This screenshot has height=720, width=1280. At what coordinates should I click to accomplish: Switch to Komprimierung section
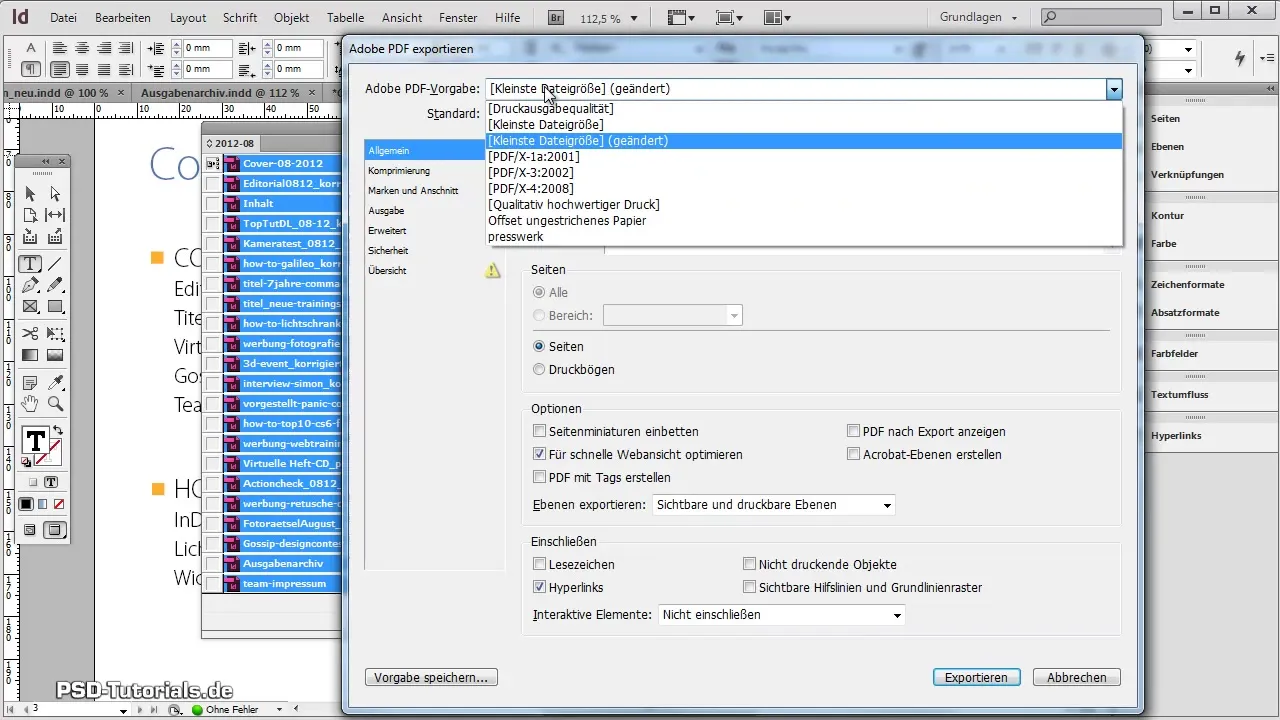click(x=399, y=171)
